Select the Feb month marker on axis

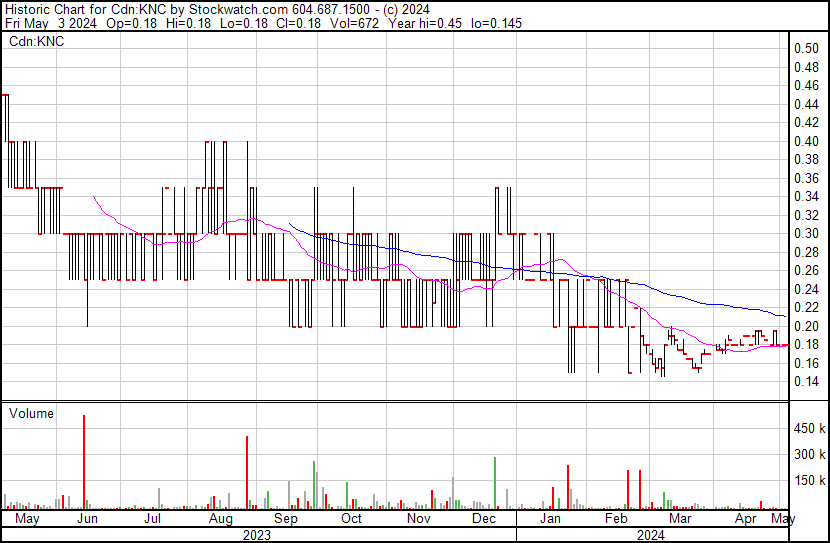pos(615,519)
